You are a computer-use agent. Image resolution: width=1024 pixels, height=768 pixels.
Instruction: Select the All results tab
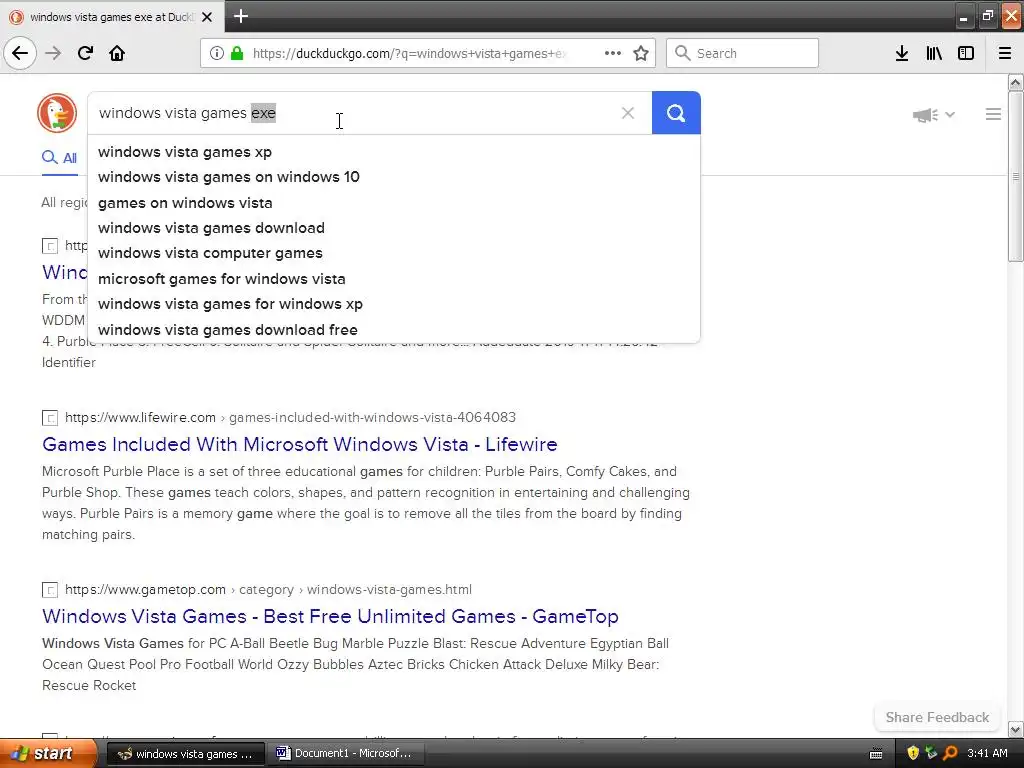click(59, 158)
